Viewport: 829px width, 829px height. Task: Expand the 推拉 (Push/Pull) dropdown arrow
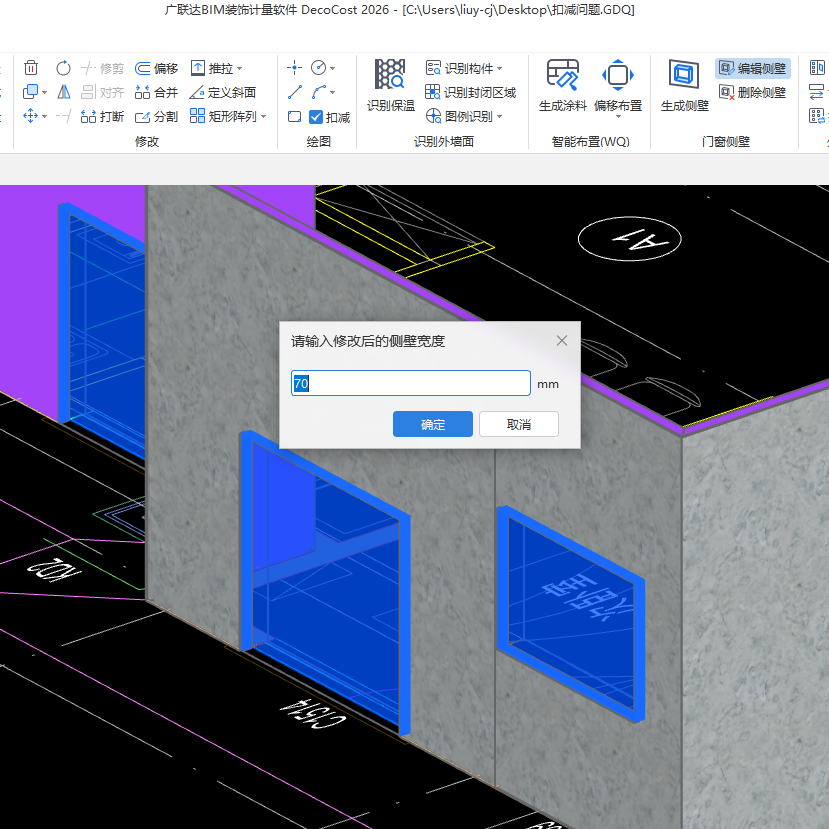pos(240,69)
